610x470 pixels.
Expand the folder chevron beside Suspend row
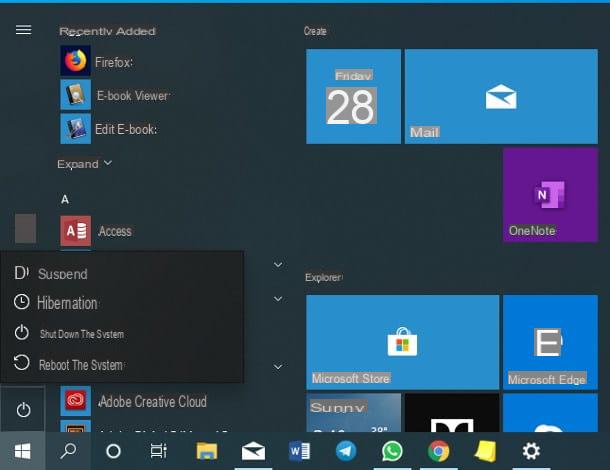click(x=278, y=265)
